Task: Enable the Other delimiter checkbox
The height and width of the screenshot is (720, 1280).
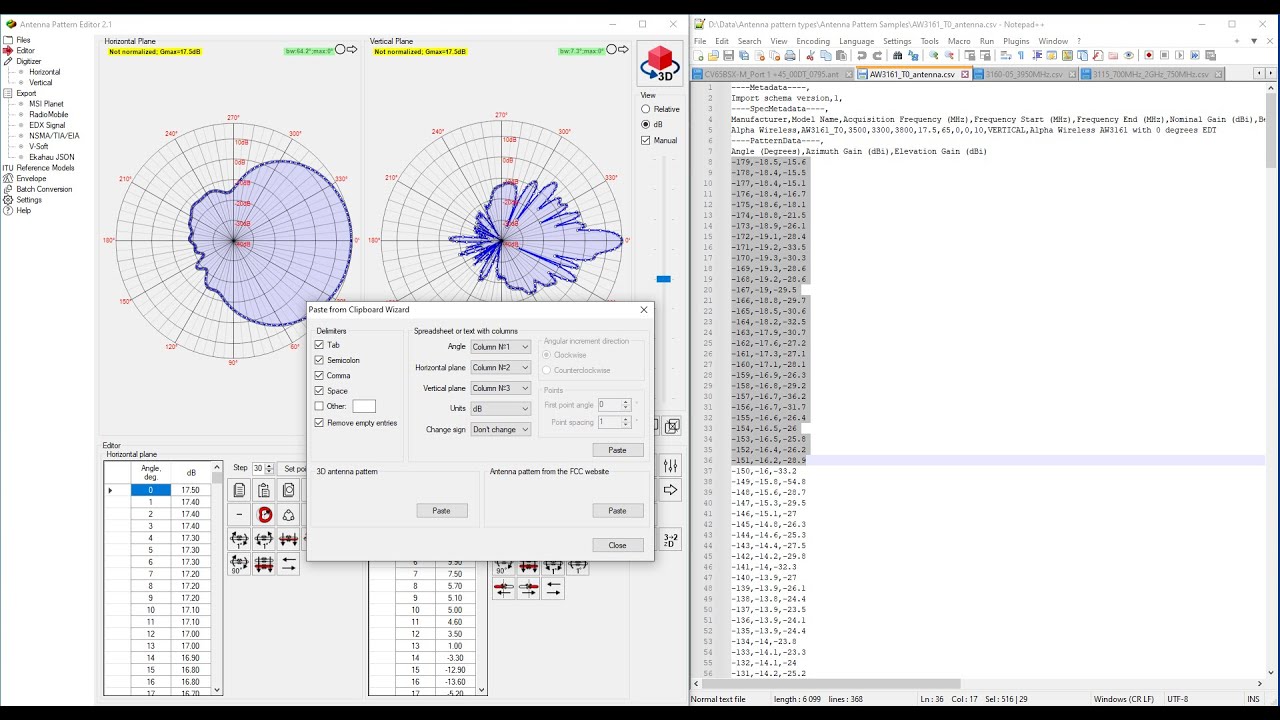Action: click(x=319, y=406)
